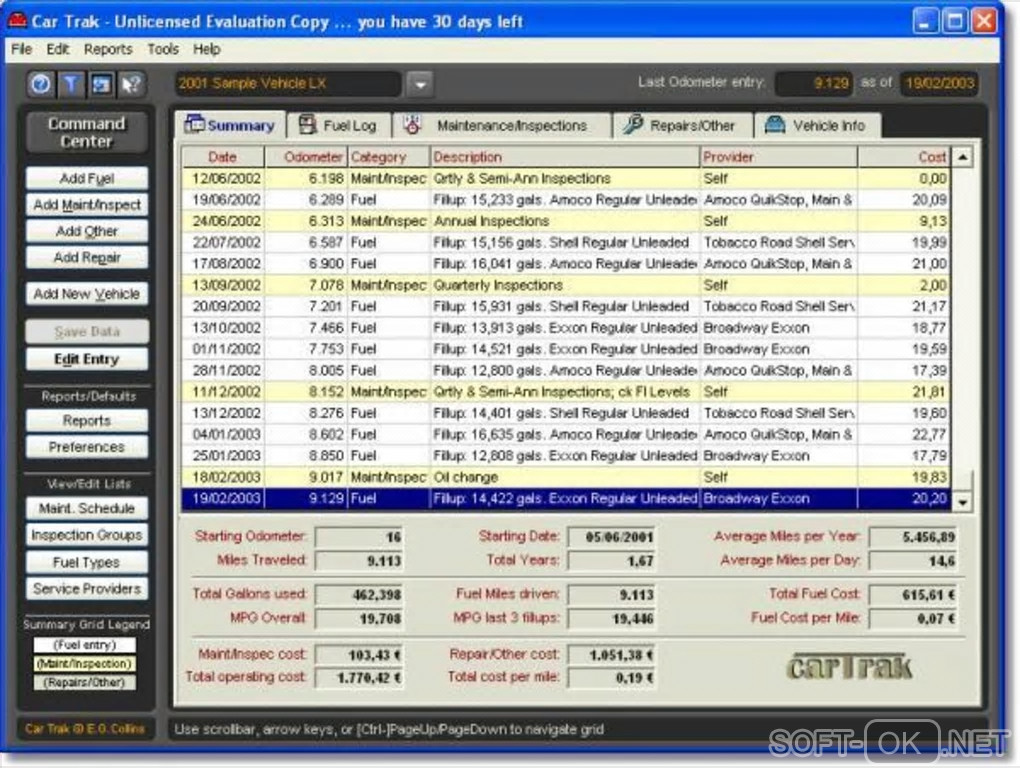Sort grid by Odometer column header
1020x768 pixels.
[x=306, y=157]
